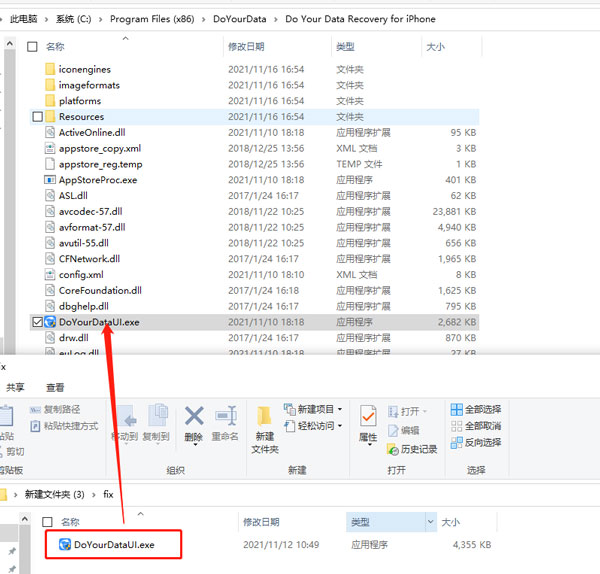Image resolution: width=600 pixels, height=574 pixels.
Task: Toggle the Resources folder row checkbox
Action: click(x=38, y=117)
